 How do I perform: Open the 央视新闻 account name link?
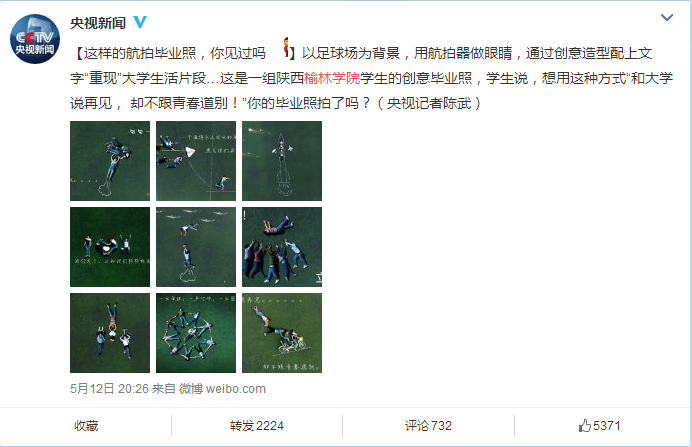click(98, 23)
